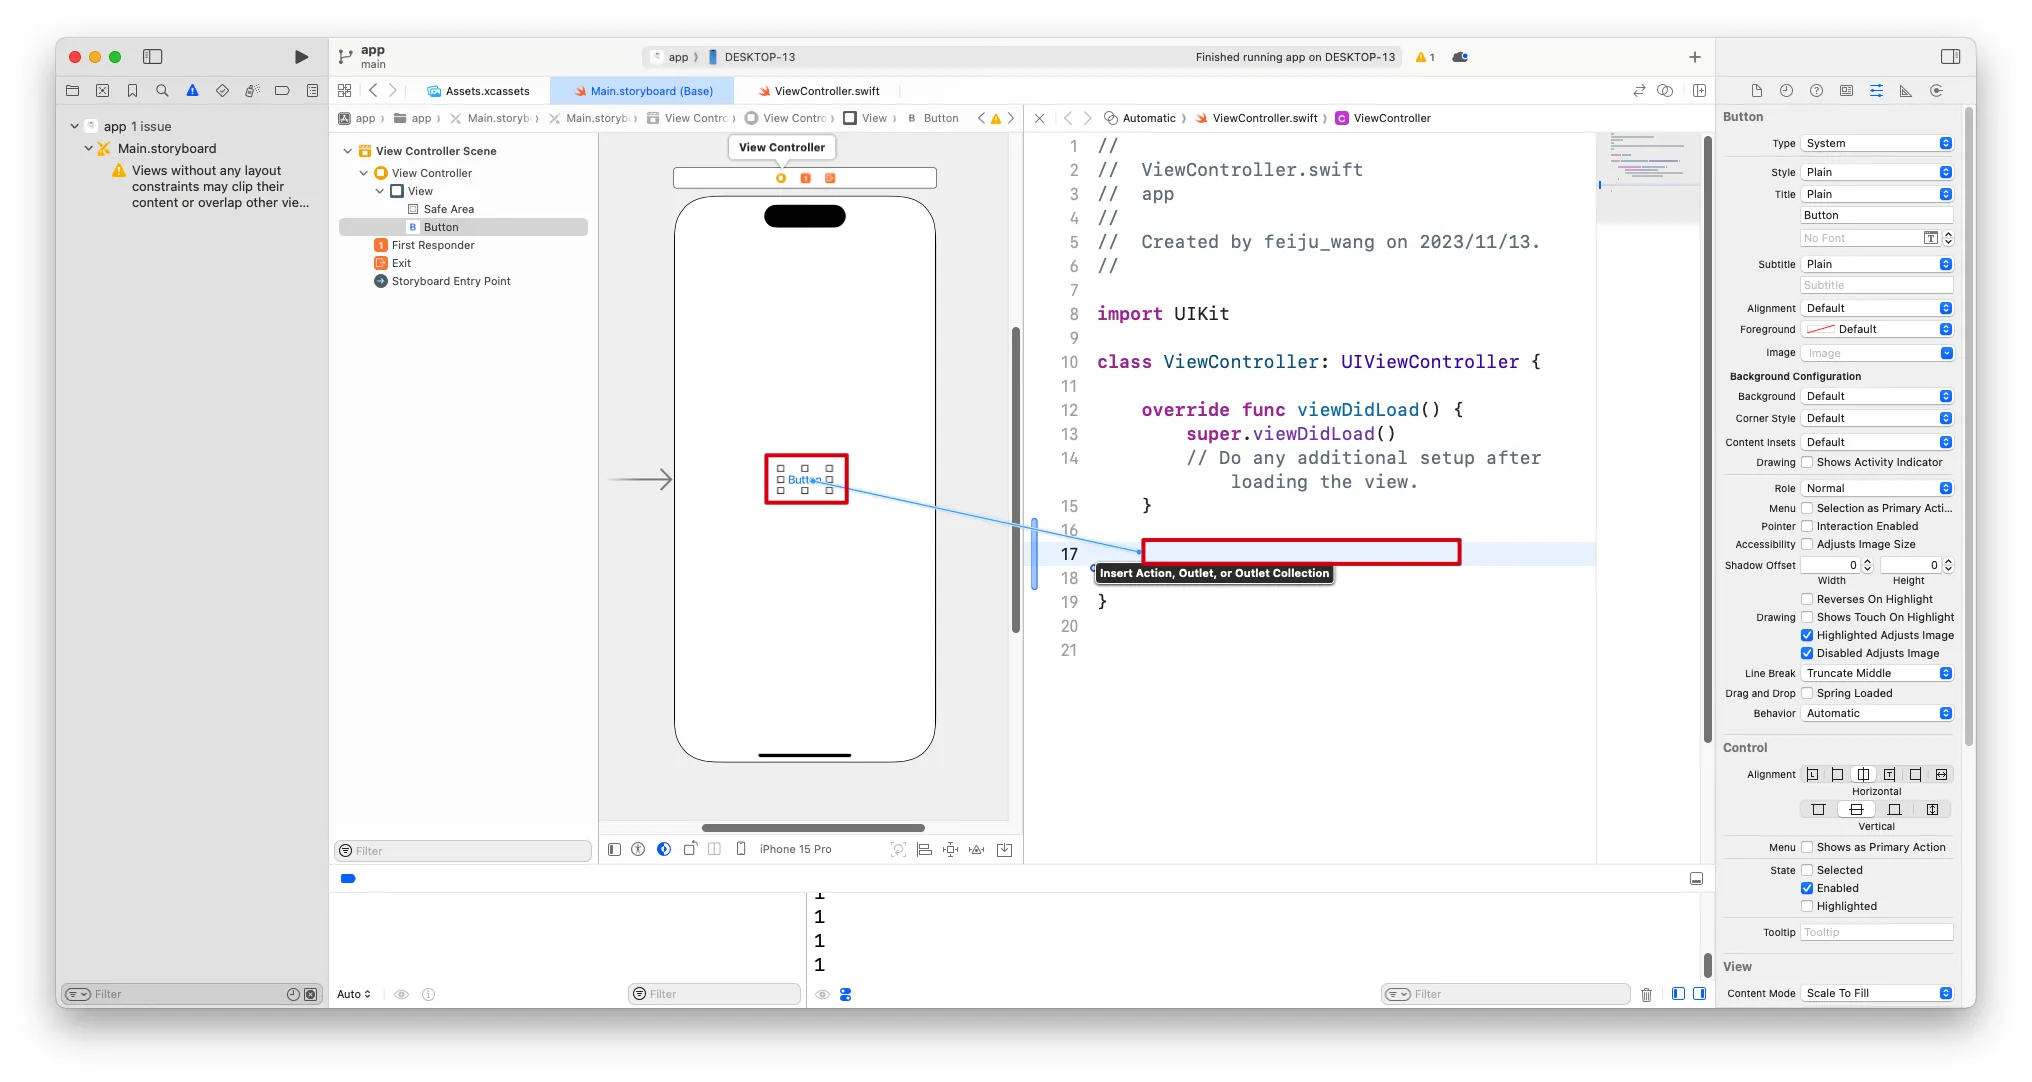Click the Add Editor on Right icon

pos(1699,91)
